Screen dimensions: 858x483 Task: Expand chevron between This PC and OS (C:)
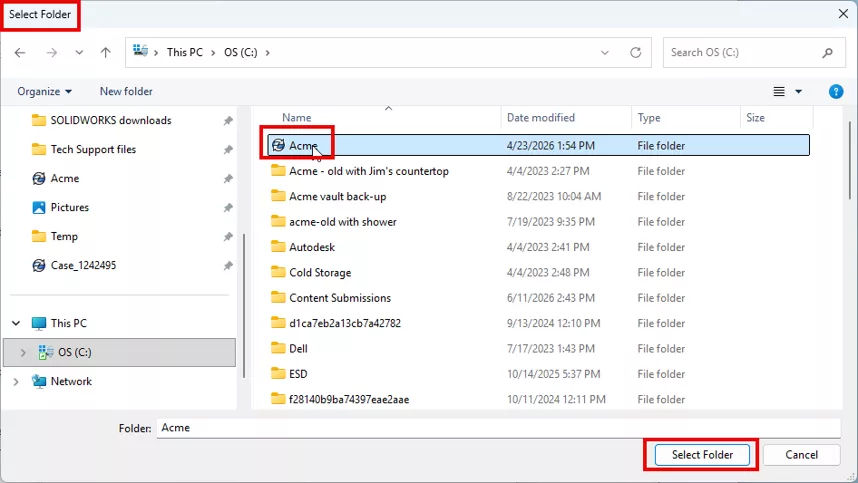(213, 53)
